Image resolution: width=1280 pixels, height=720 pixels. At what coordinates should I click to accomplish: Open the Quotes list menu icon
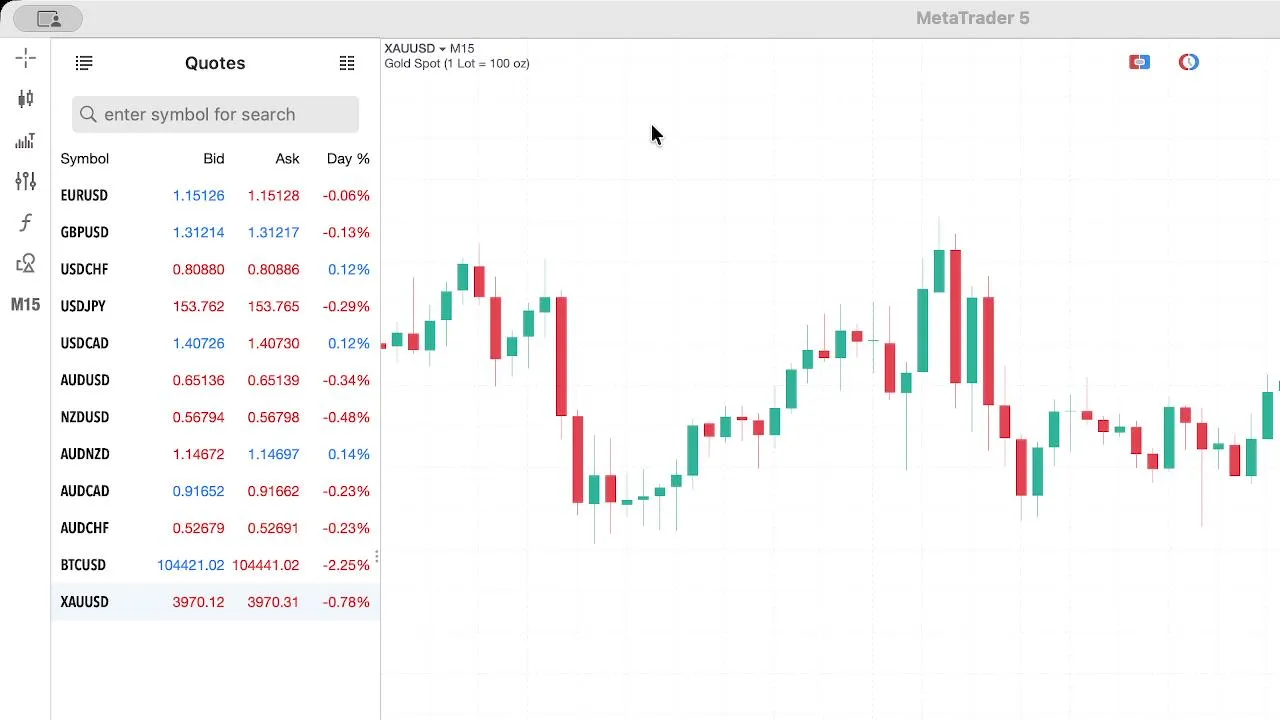(x=84, y=63)
